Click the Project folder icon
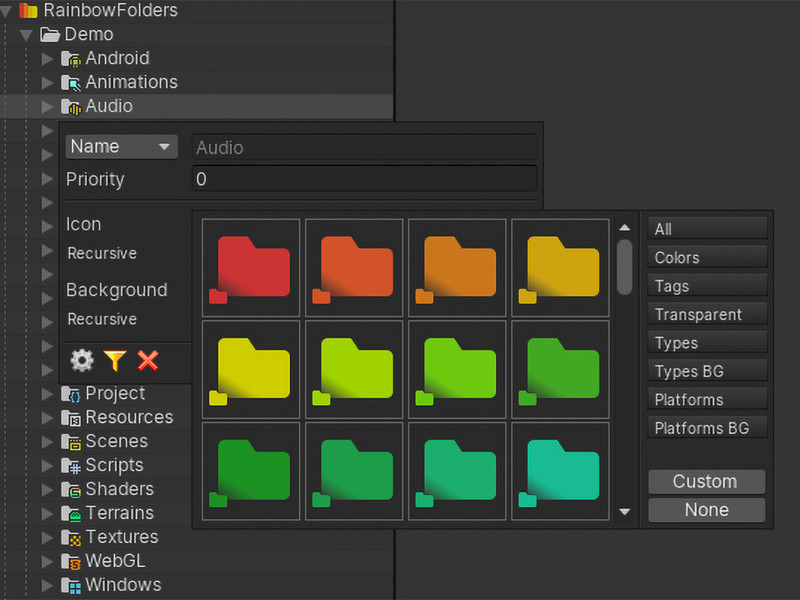Image resolution: width=800 pixels, height=600 pixels. coord(70,394)
